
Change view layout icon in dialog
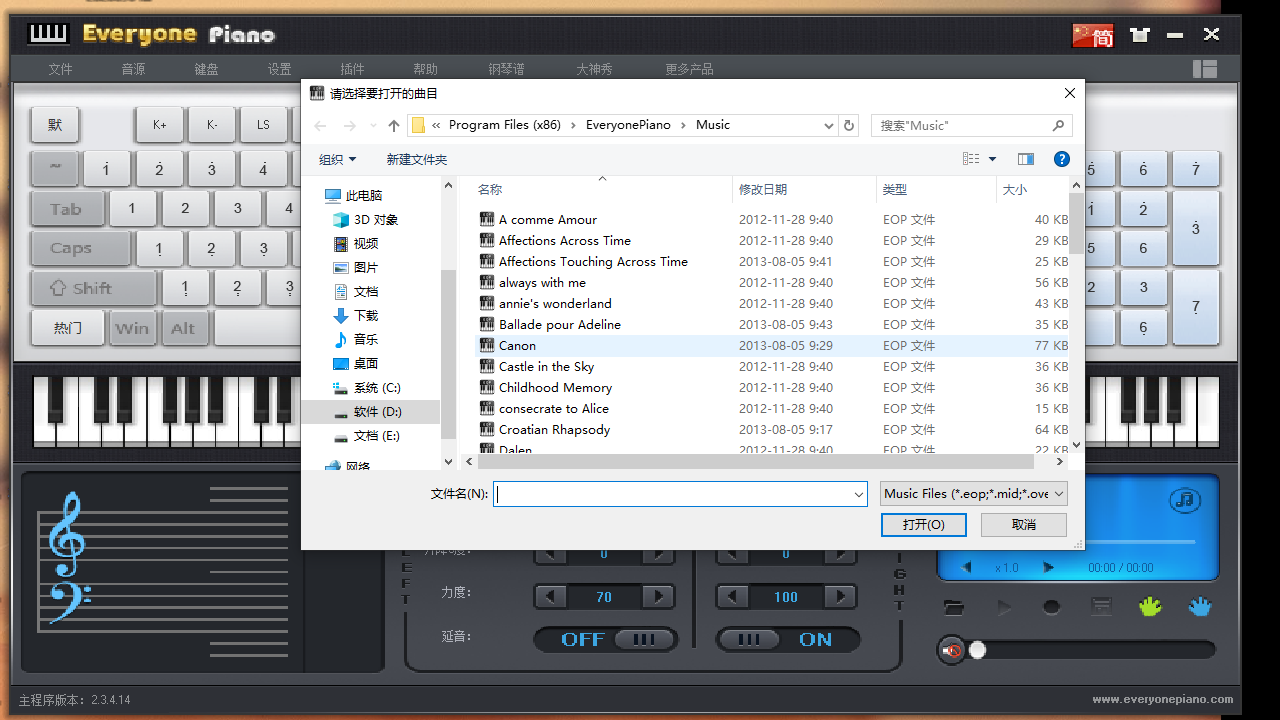971,159
